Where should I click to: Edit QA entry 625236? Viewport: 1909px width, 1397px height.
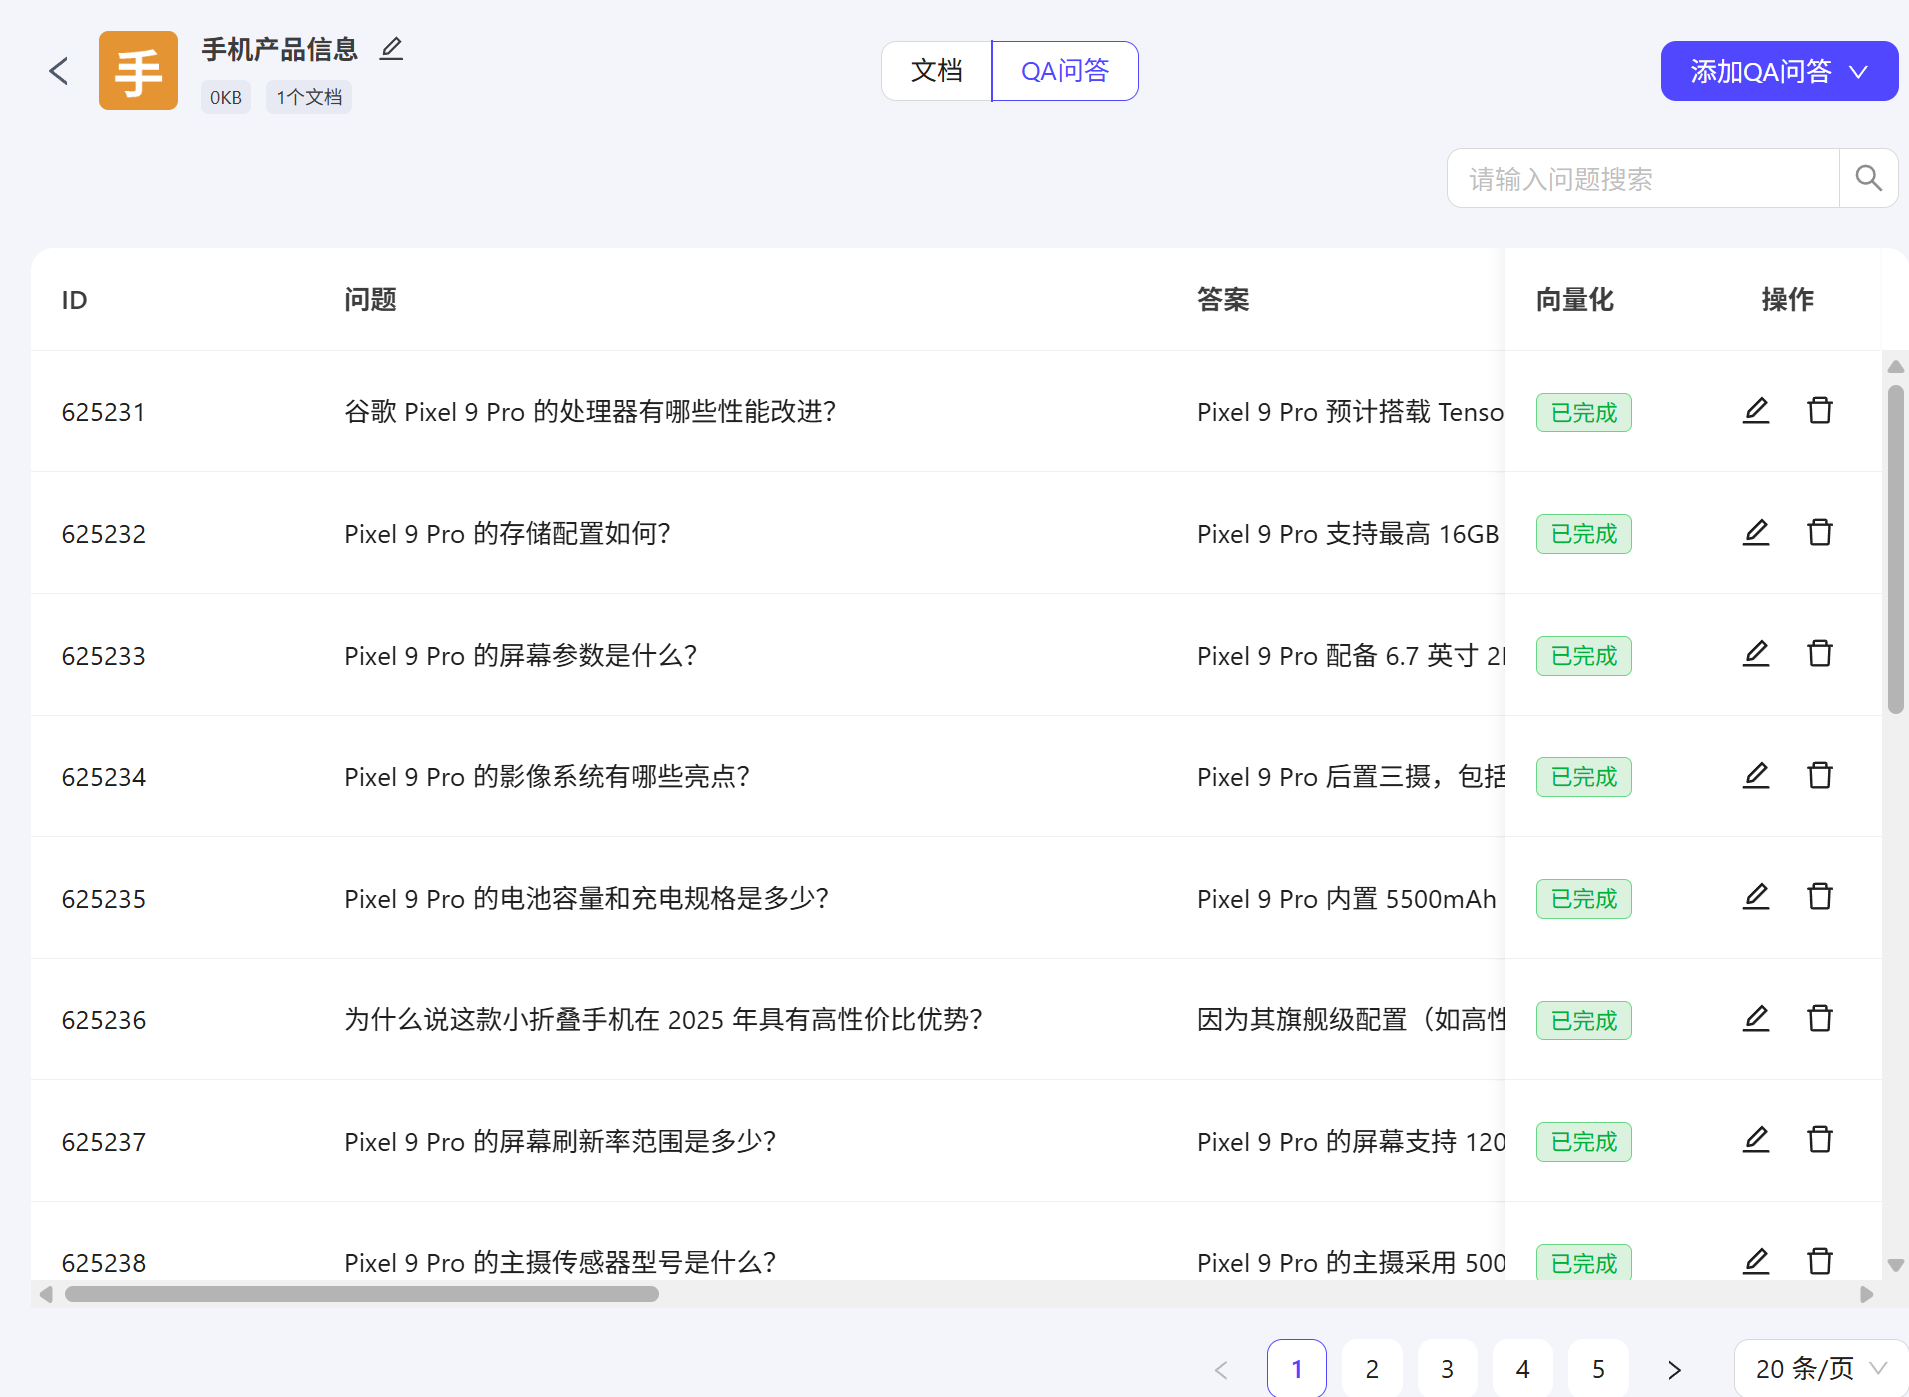click(x=1756, y=1019)
